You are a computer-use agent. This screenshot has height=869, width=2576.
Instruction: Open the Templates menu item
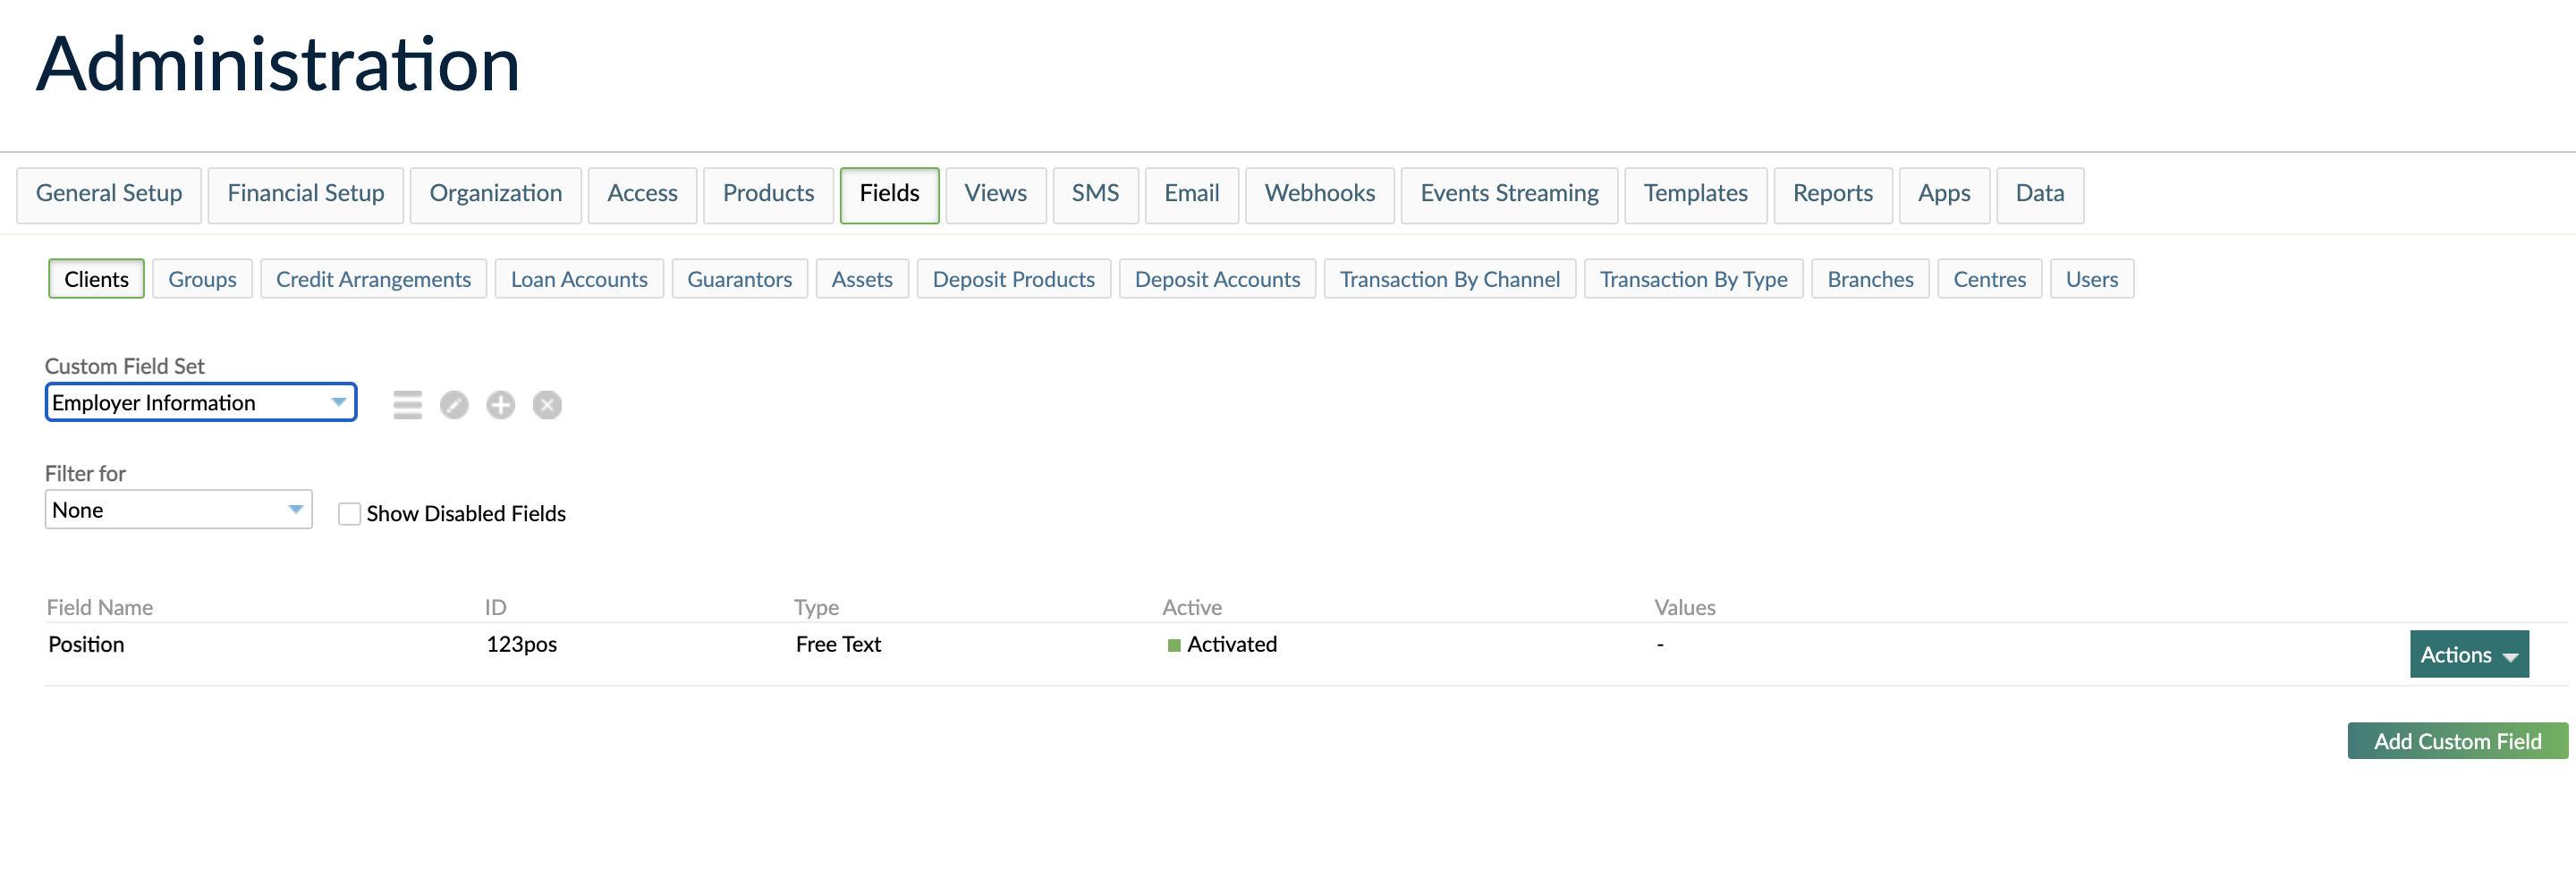pos(1695,194)
